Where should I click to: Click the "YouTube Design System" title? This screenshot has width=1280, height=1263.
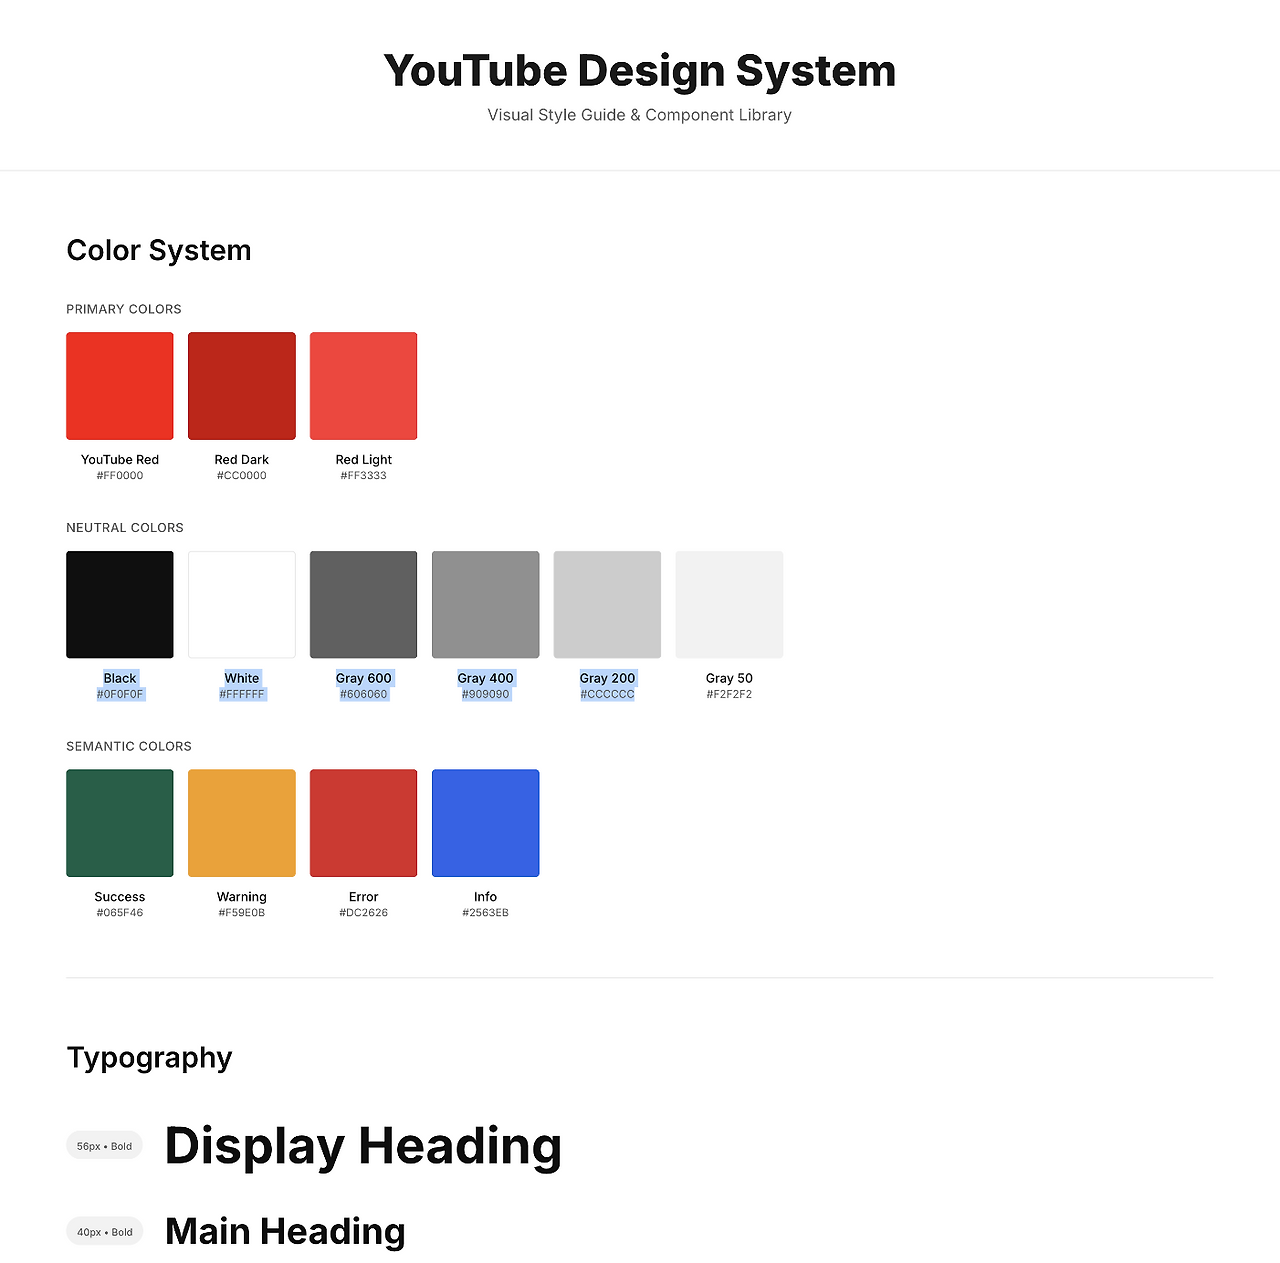tap(640, 71)
